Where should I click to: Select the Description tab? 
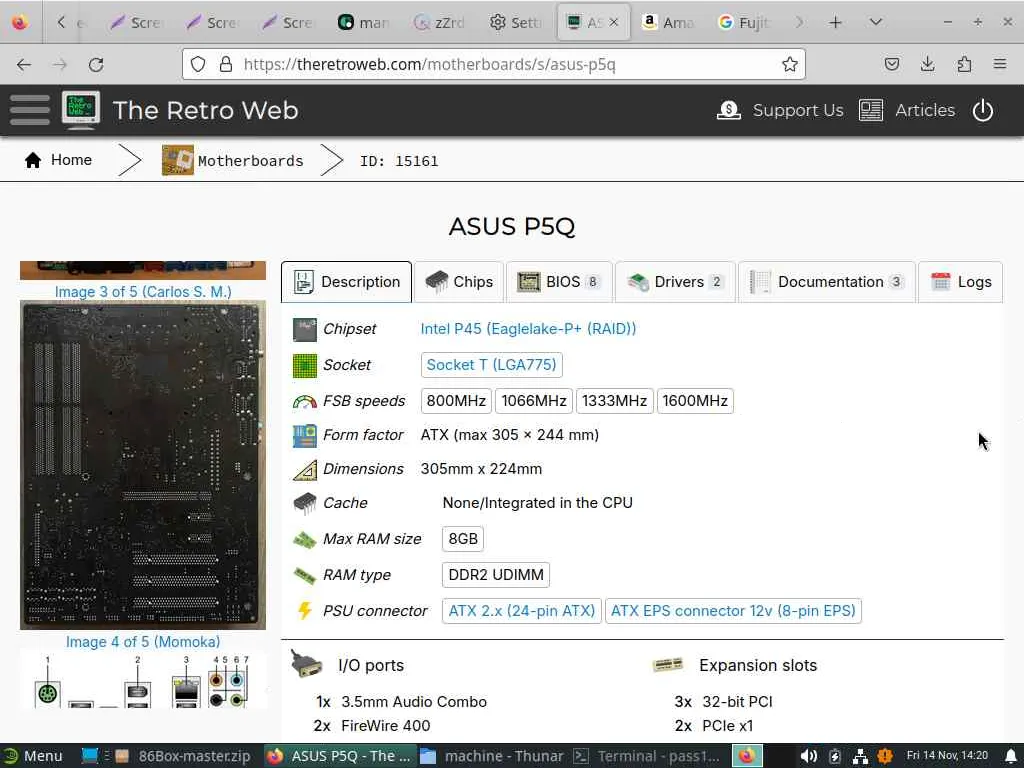click(x=346, y=281)
